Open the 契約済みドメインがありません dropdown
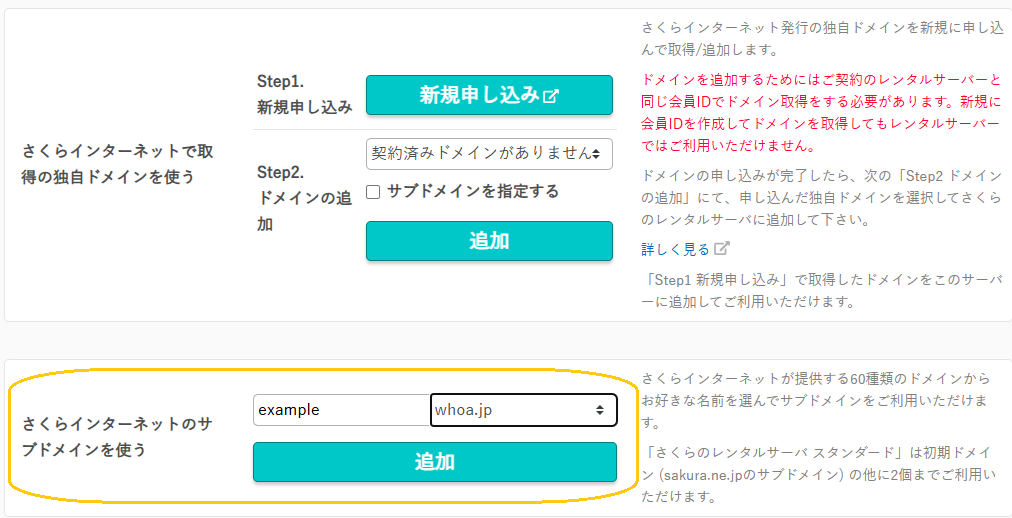The image size is (1012, 518). pyautogui.click(x=489, y=154)
